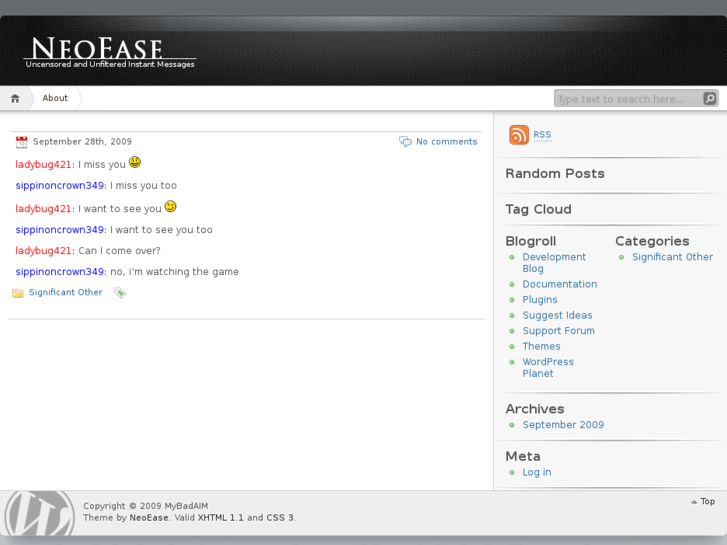Click the smiley emoticon after 'I miss you'
The width and height of the screenshot is (727, 545).
tap(135, 162)
